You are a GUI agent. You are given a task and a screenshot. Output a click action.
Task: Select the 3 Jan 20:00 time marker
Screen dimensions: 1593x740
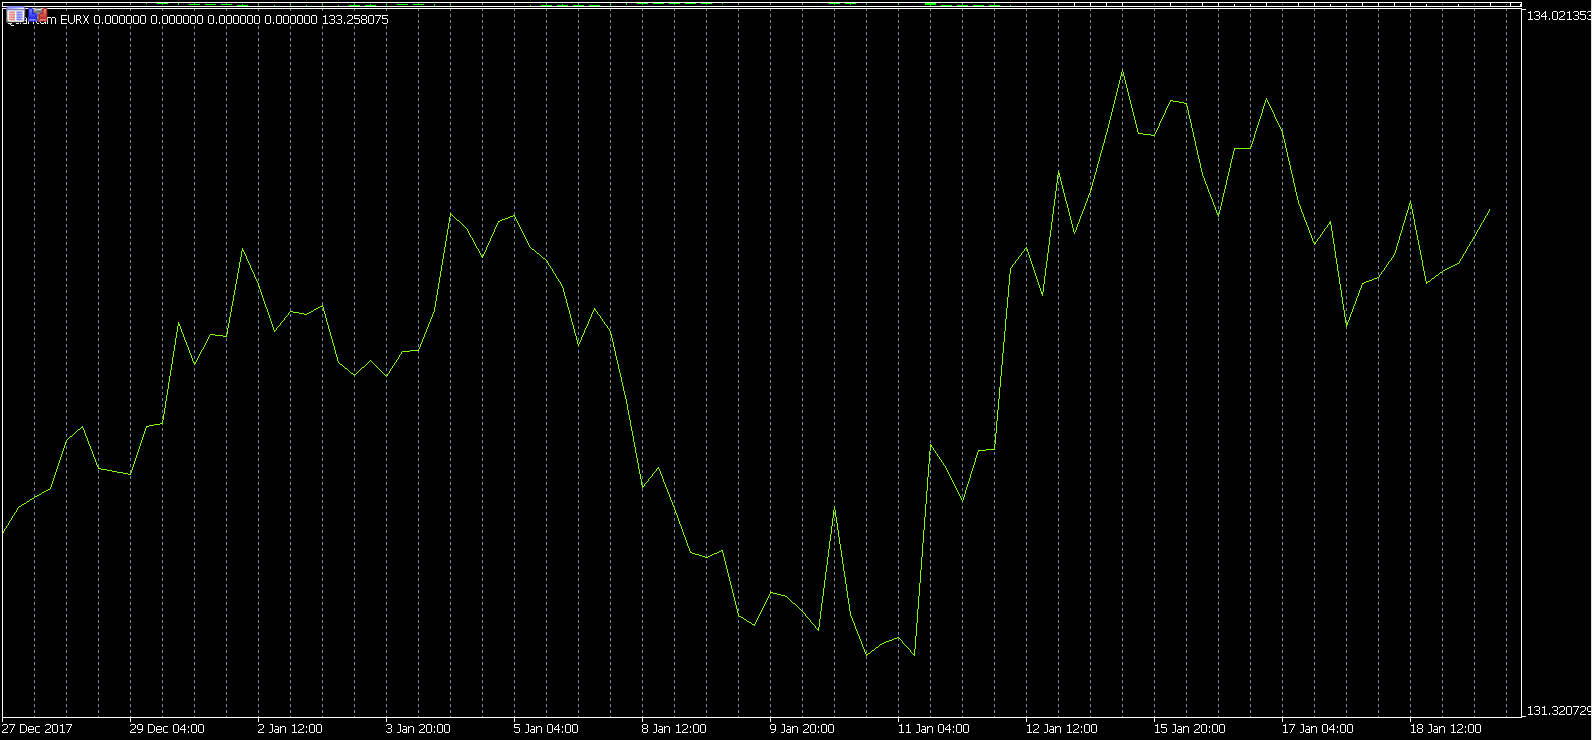coord(418,729)
